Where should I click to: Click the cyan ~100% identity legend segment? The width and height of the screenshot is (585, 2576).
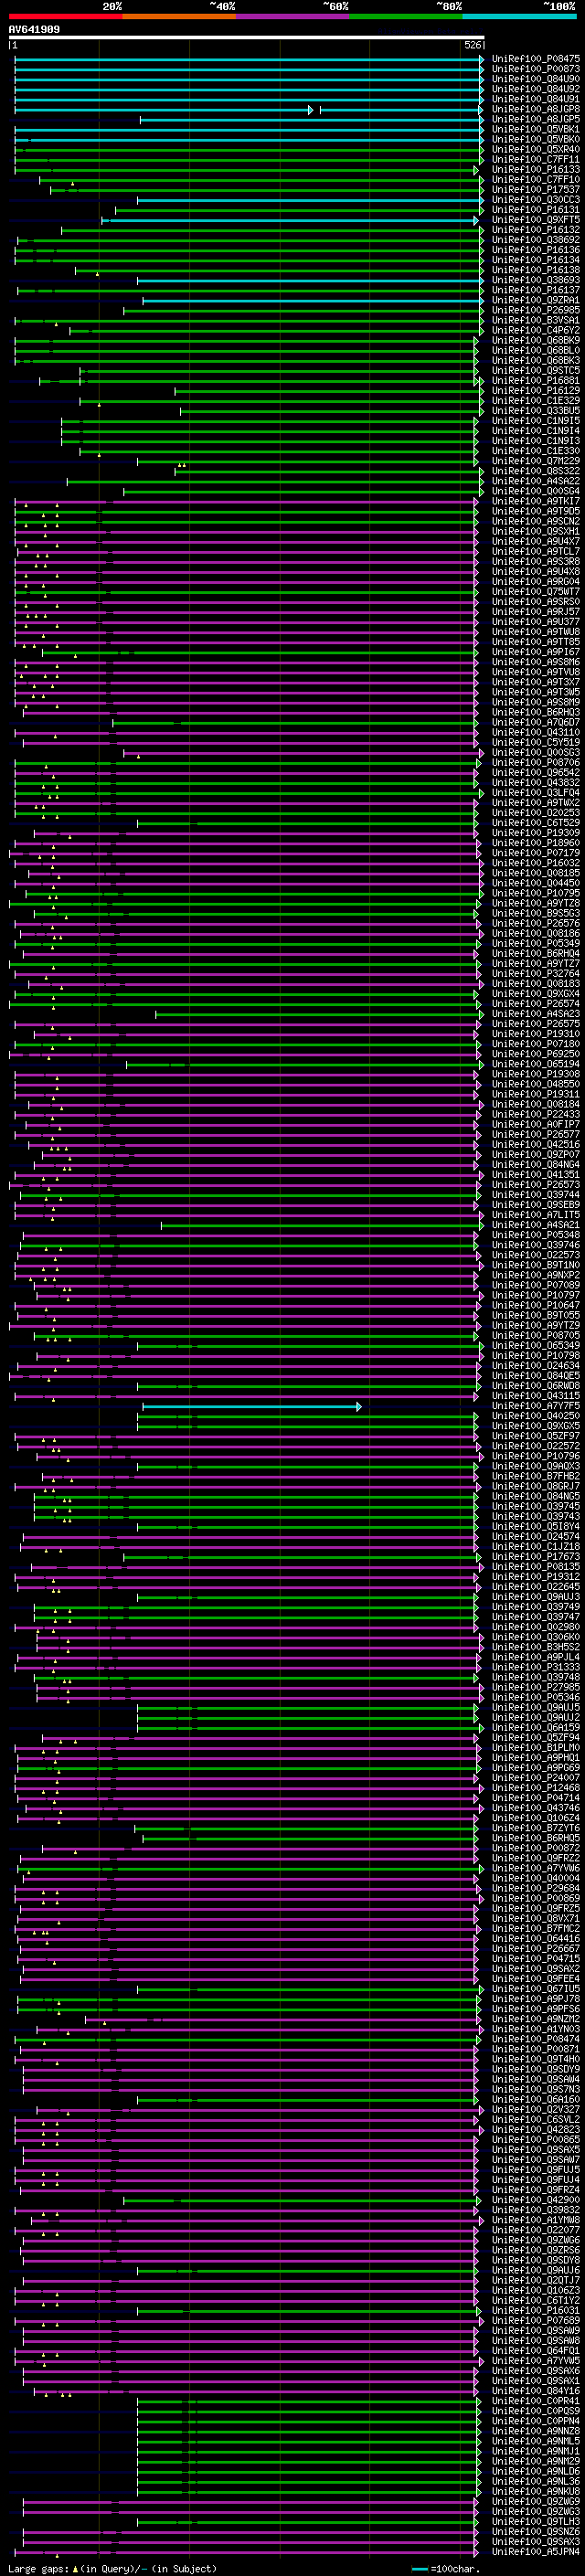point(519,16)
